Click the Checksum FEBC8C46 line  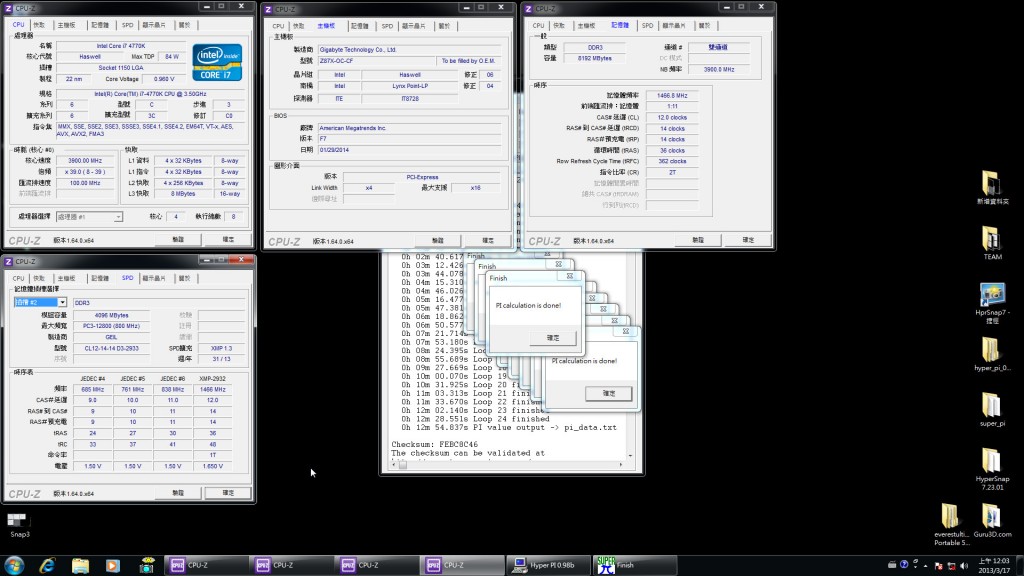point(434,444)
